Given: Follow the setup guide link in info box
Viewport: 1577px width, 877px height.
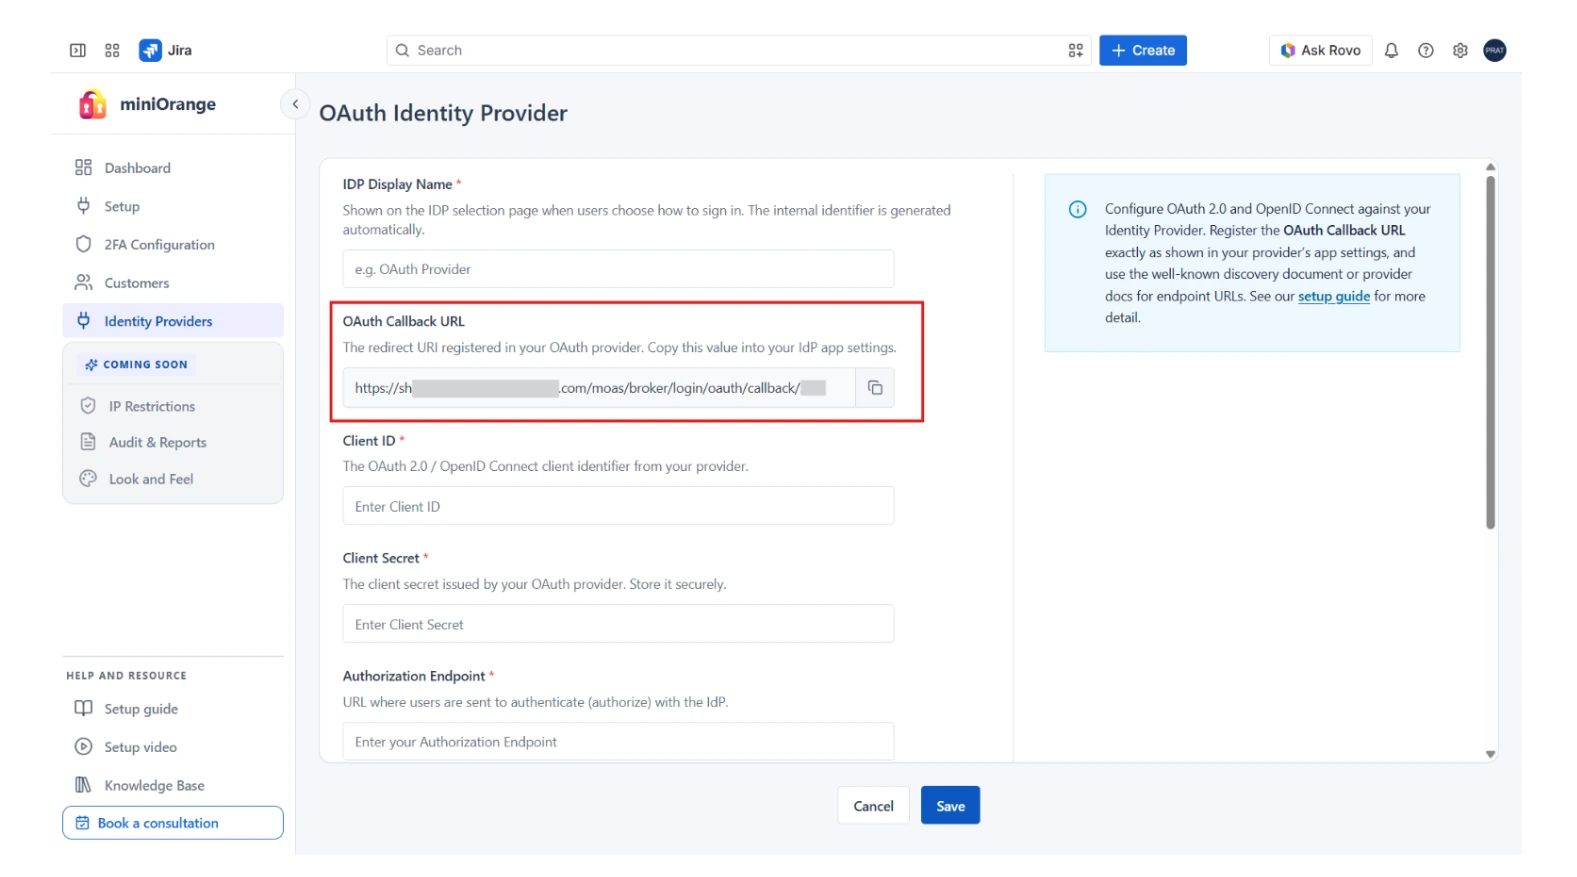Looking at the screenshot, I should click(x=1333, y=296).
